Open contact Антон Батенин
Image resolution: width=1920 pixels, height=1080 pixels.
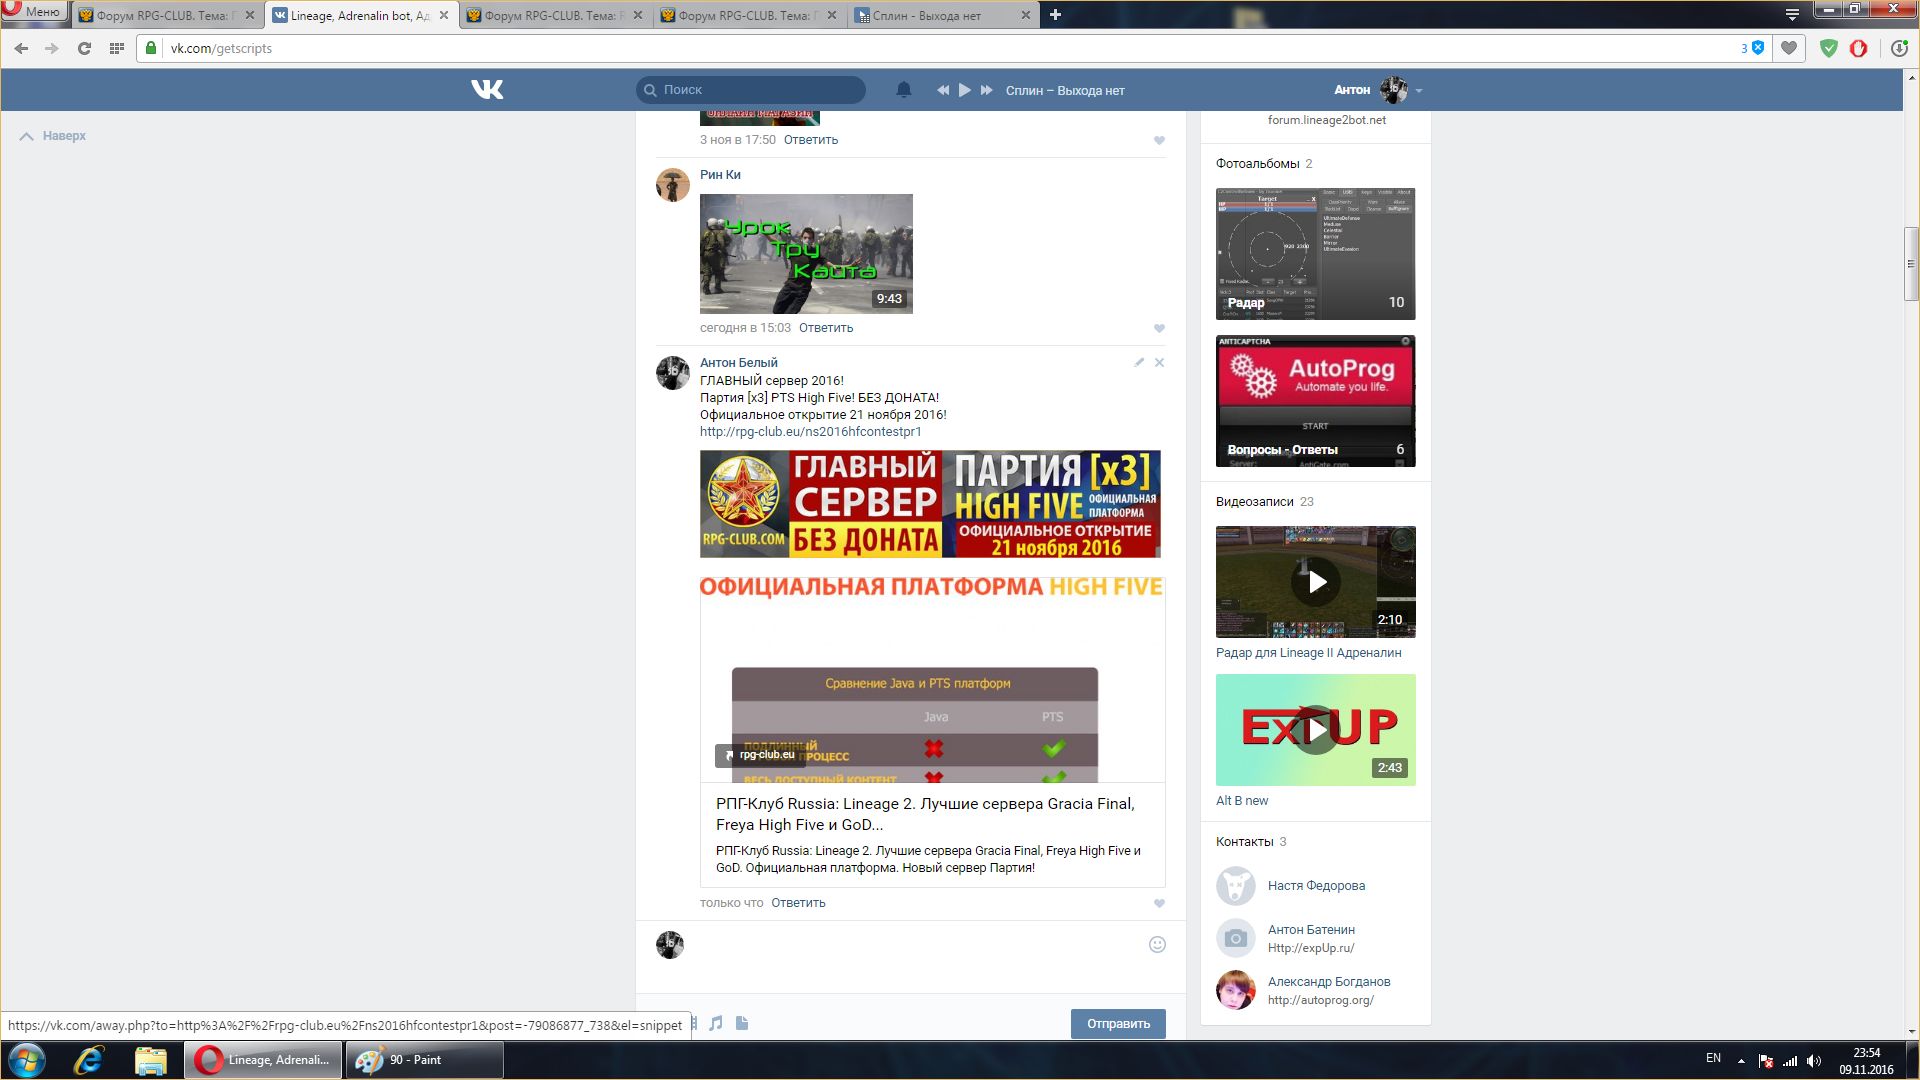pos(1311,930)
